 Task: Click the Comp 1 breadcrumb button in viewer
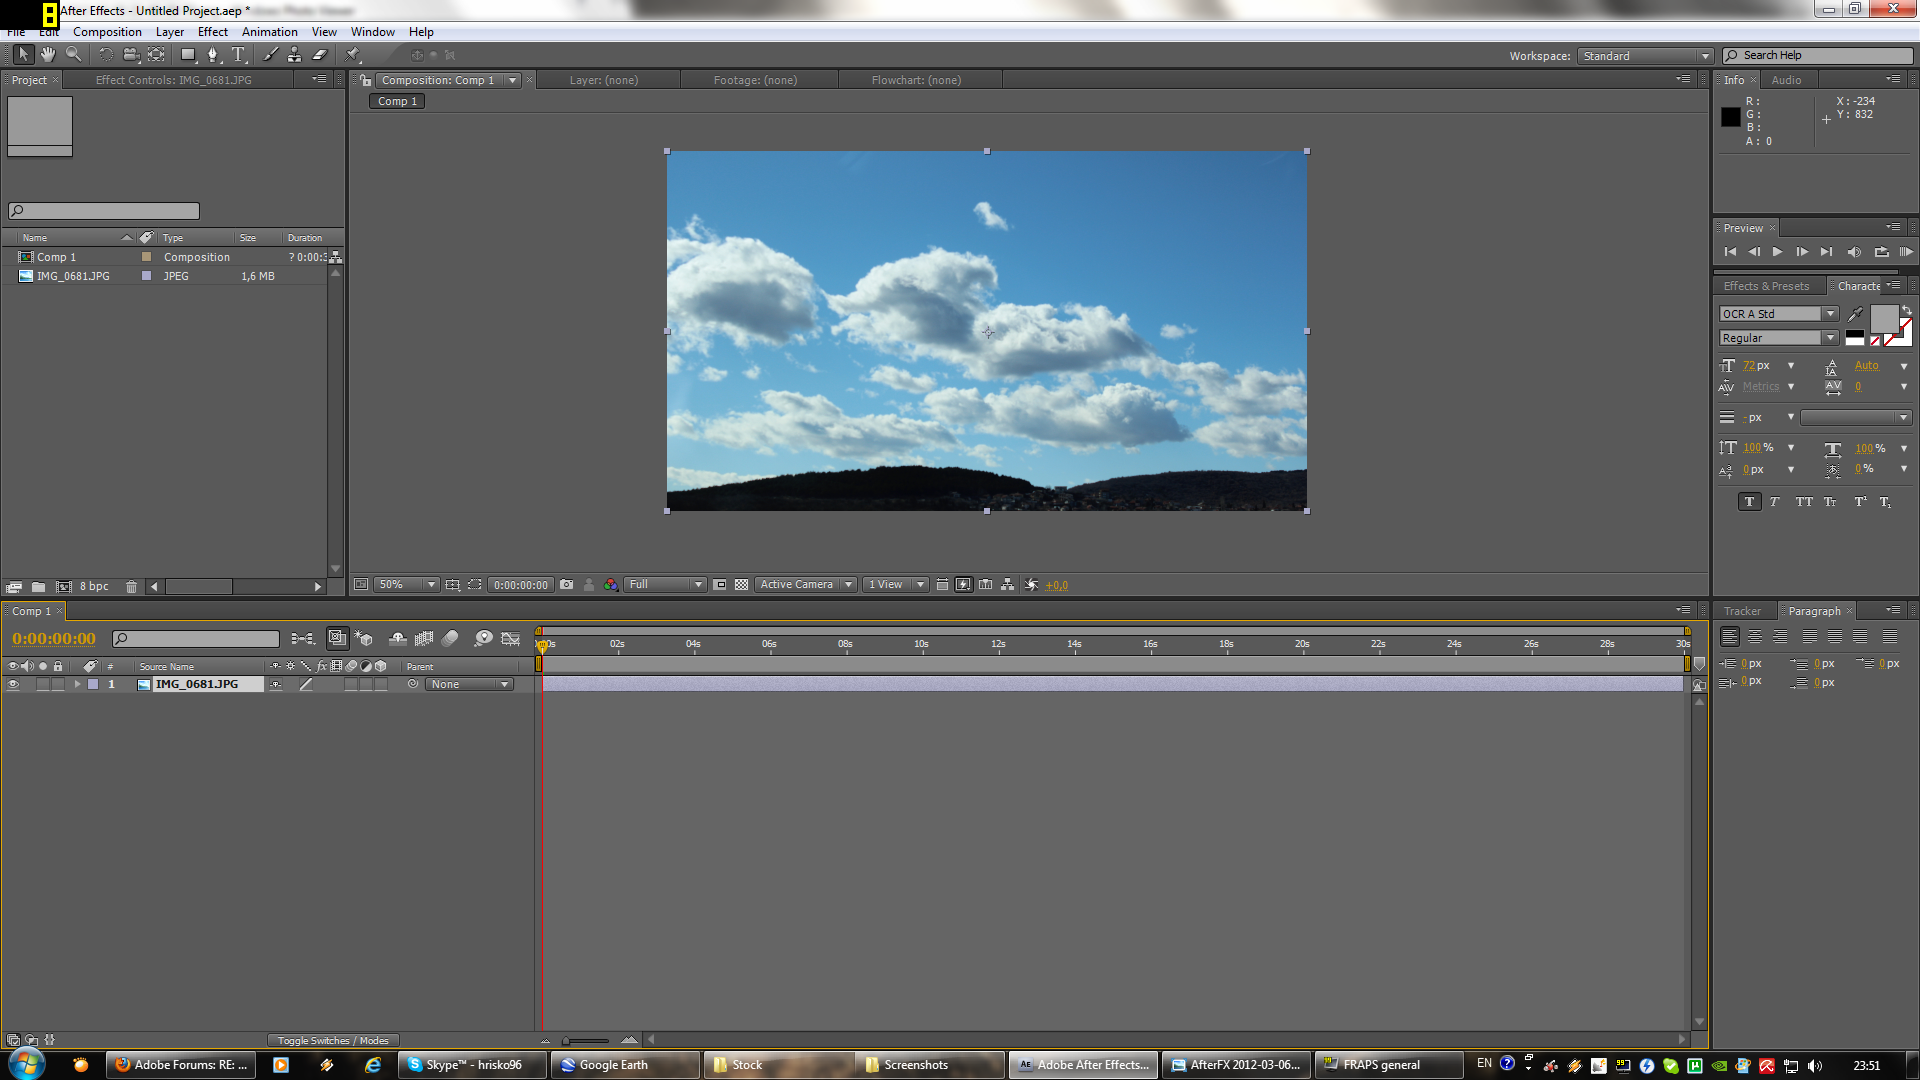click(397, 101)
